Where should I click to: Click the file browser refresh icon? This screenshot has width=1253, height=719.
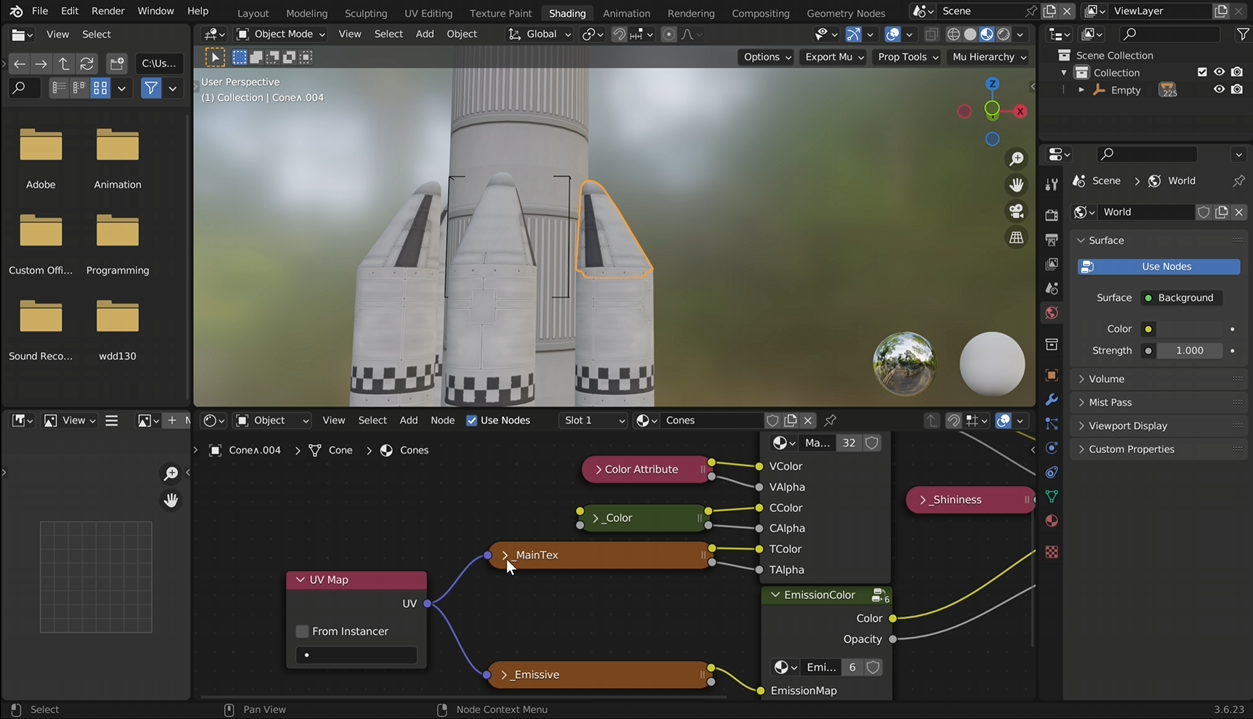[x=87, y=63]
